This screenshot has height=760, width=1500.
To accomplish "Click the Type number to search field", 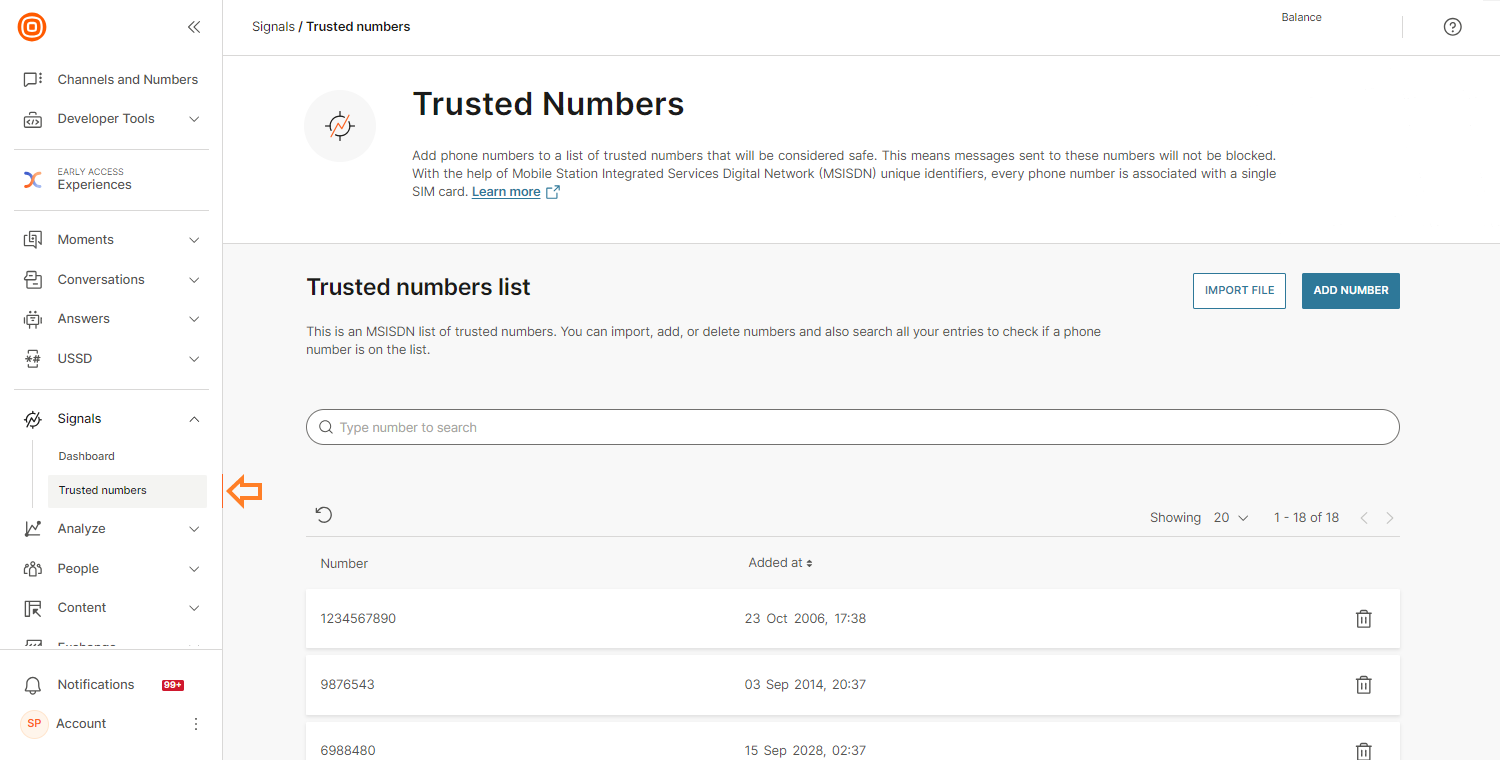I will (852, 427).
